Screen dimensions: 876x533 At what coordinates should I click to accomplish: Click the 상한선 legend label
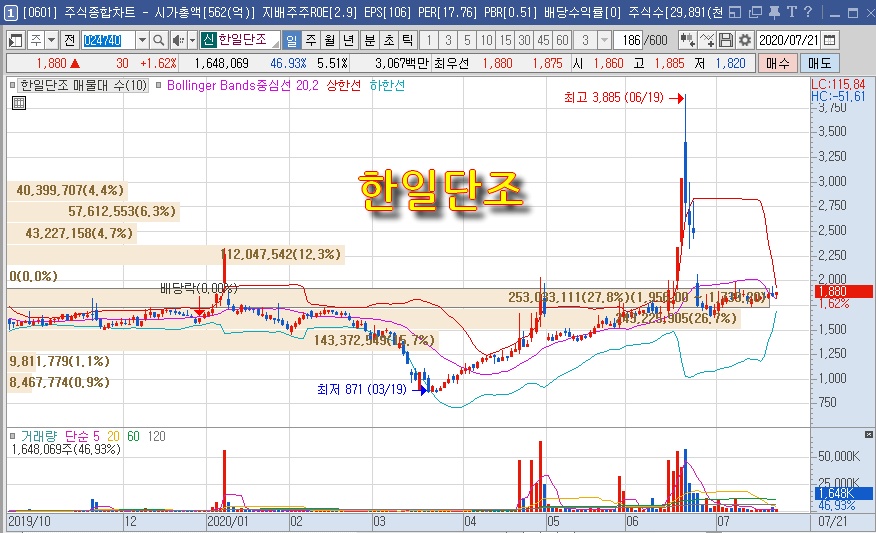pos(344,85)
